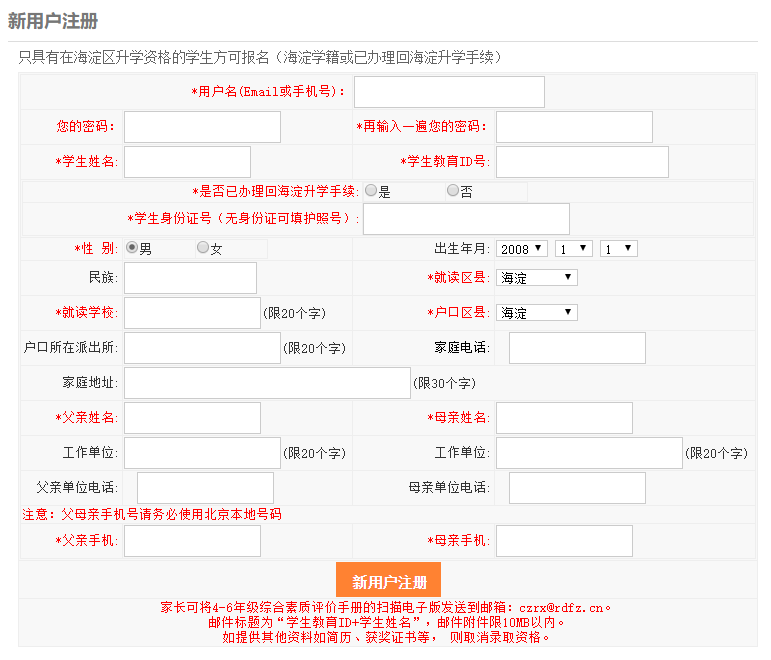Select the 否 radio for 已办理回海淀升学手续

(x=453, y=190)
